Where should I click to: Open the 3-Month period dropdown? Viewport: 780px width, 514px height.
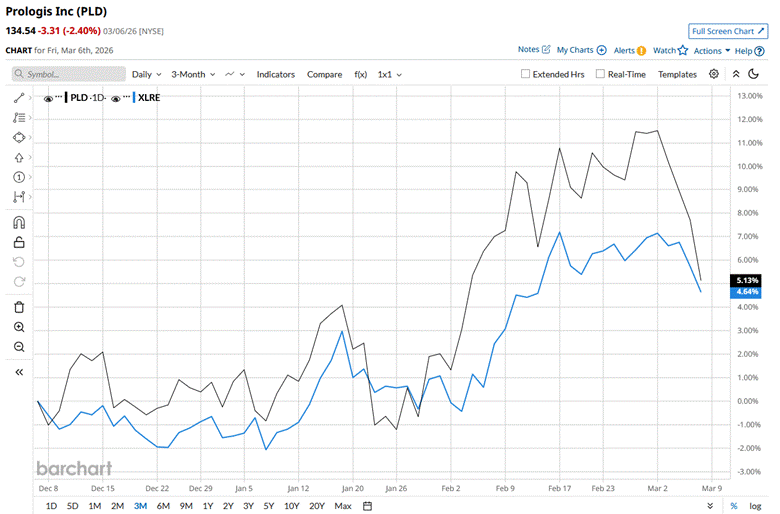193,74
